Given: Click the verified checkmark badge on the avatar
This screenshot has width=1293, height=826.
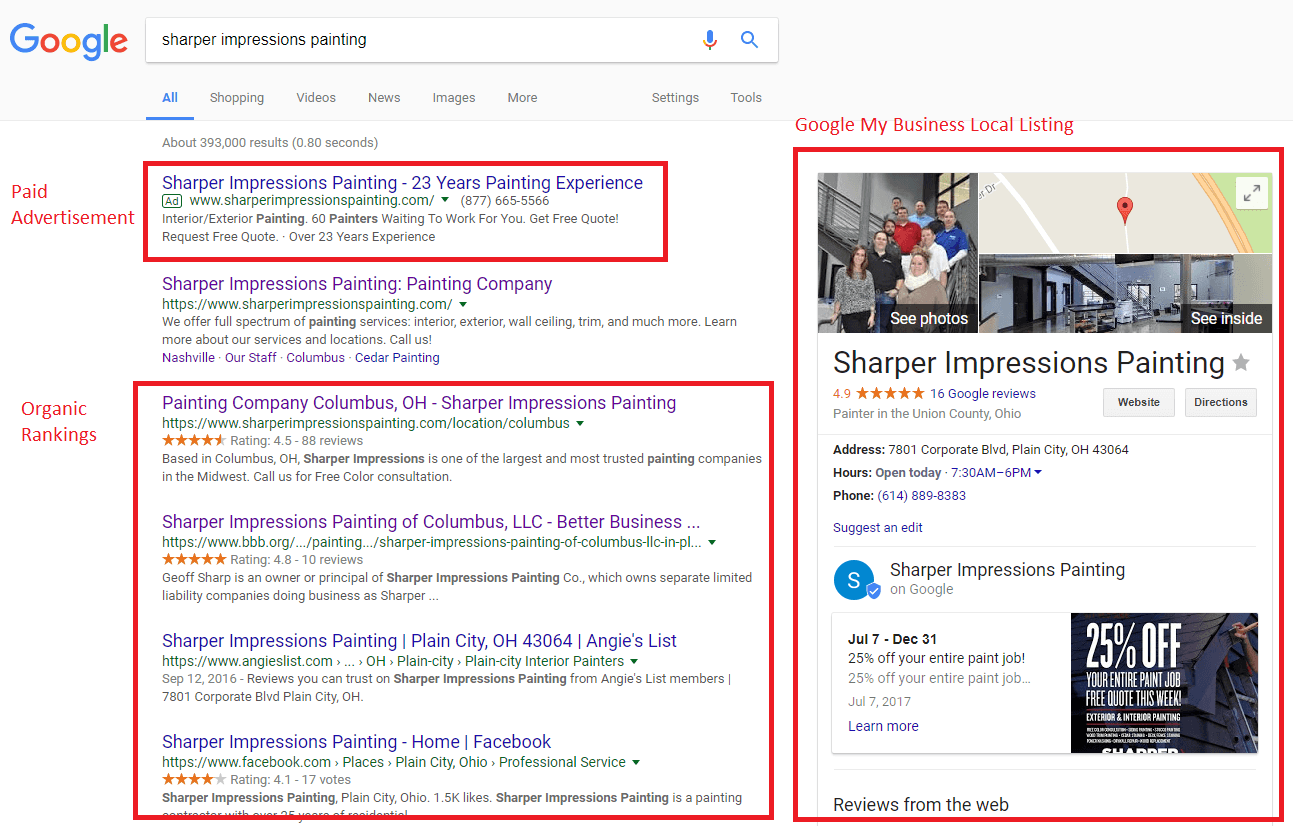Looking at the screenshot, I should click(873, 591).
